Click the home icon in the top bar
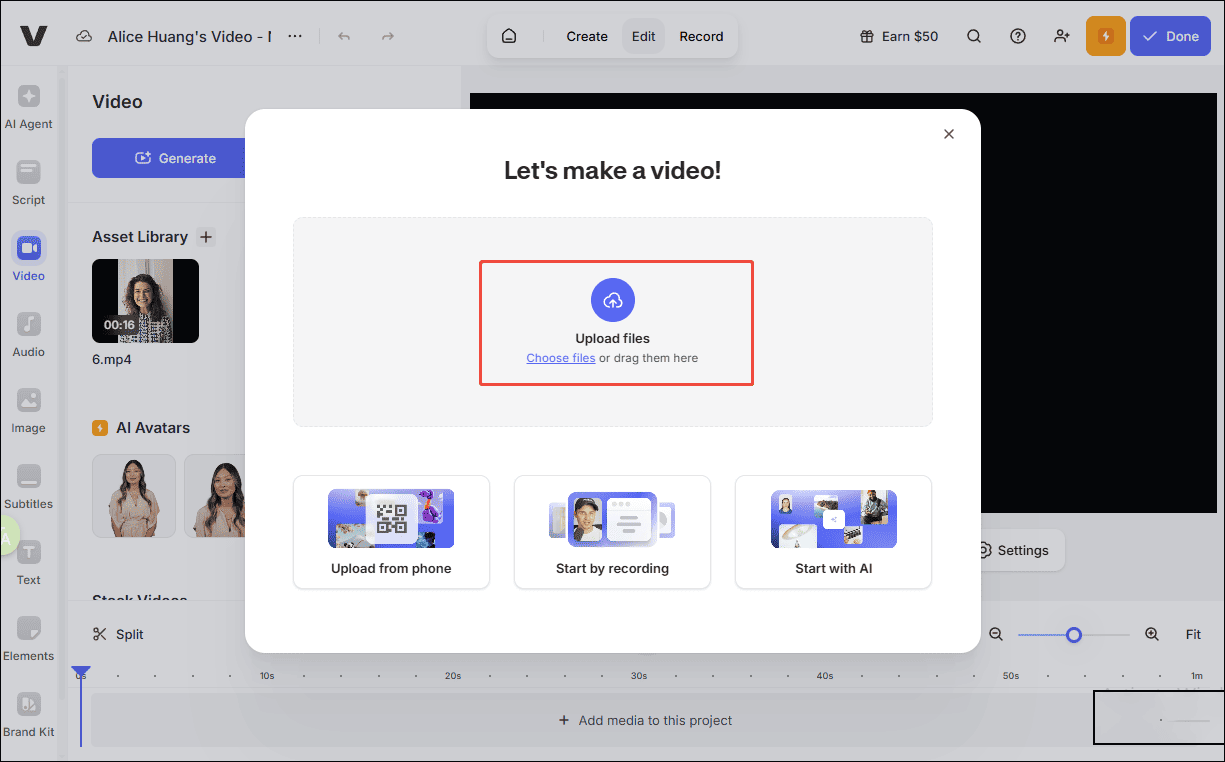Image resolution: width=1225 pixels, height=762 pixels. tap(510, 34)
